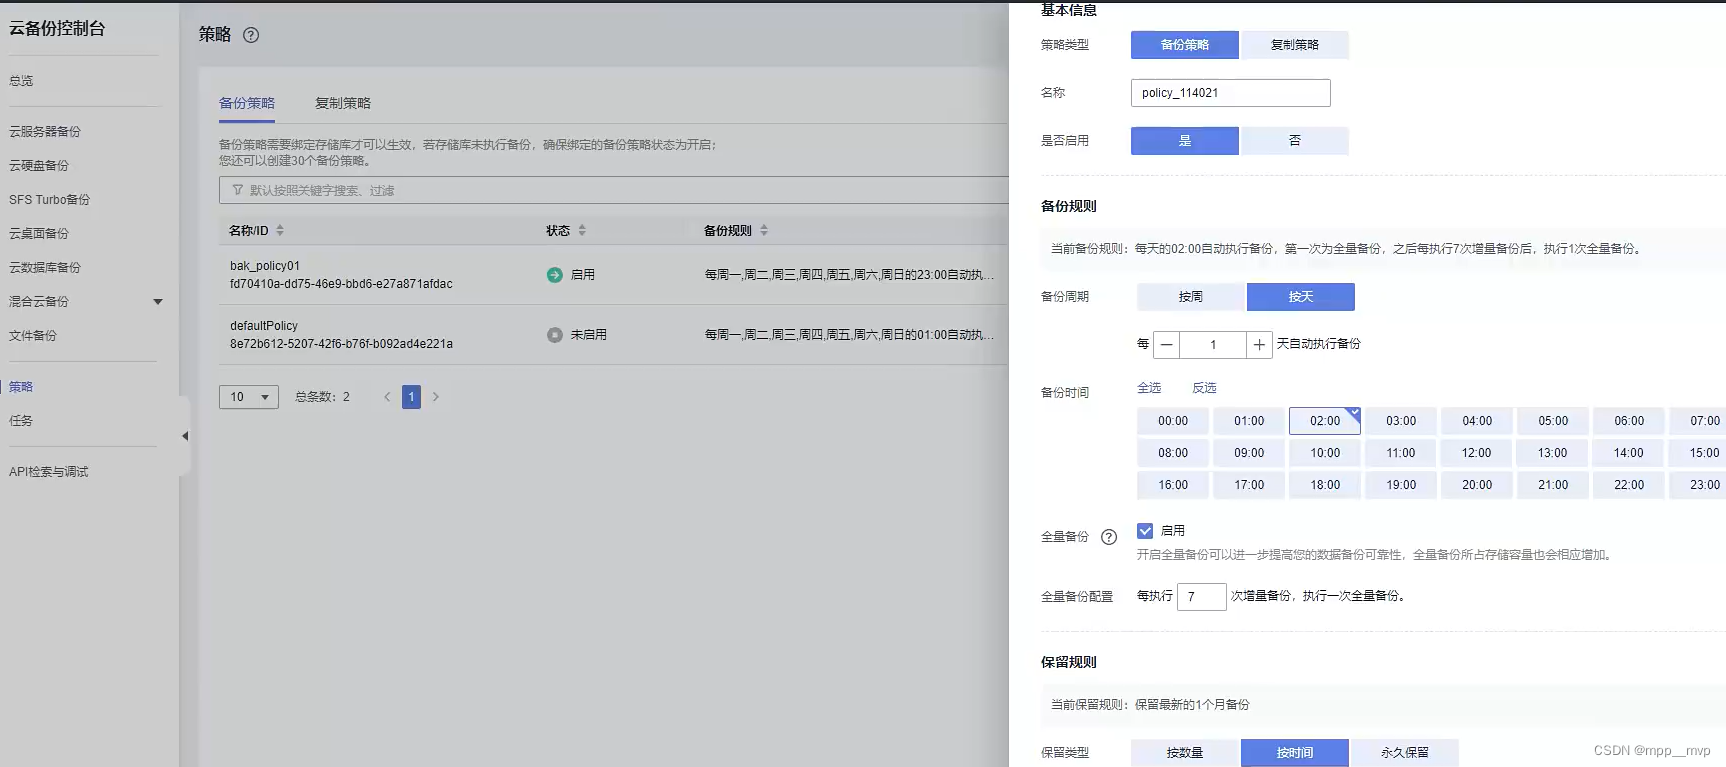Open SFS Turbo备份 in the sidebar
Screen dimensions: 1726x767
click(50, 200)
